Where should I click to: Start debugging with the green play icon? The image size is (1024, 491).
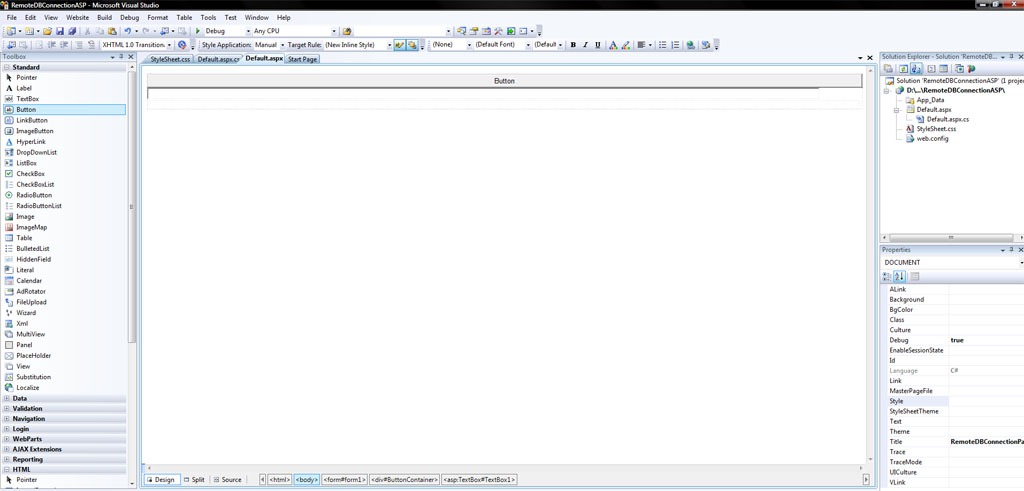pos(198,31)
